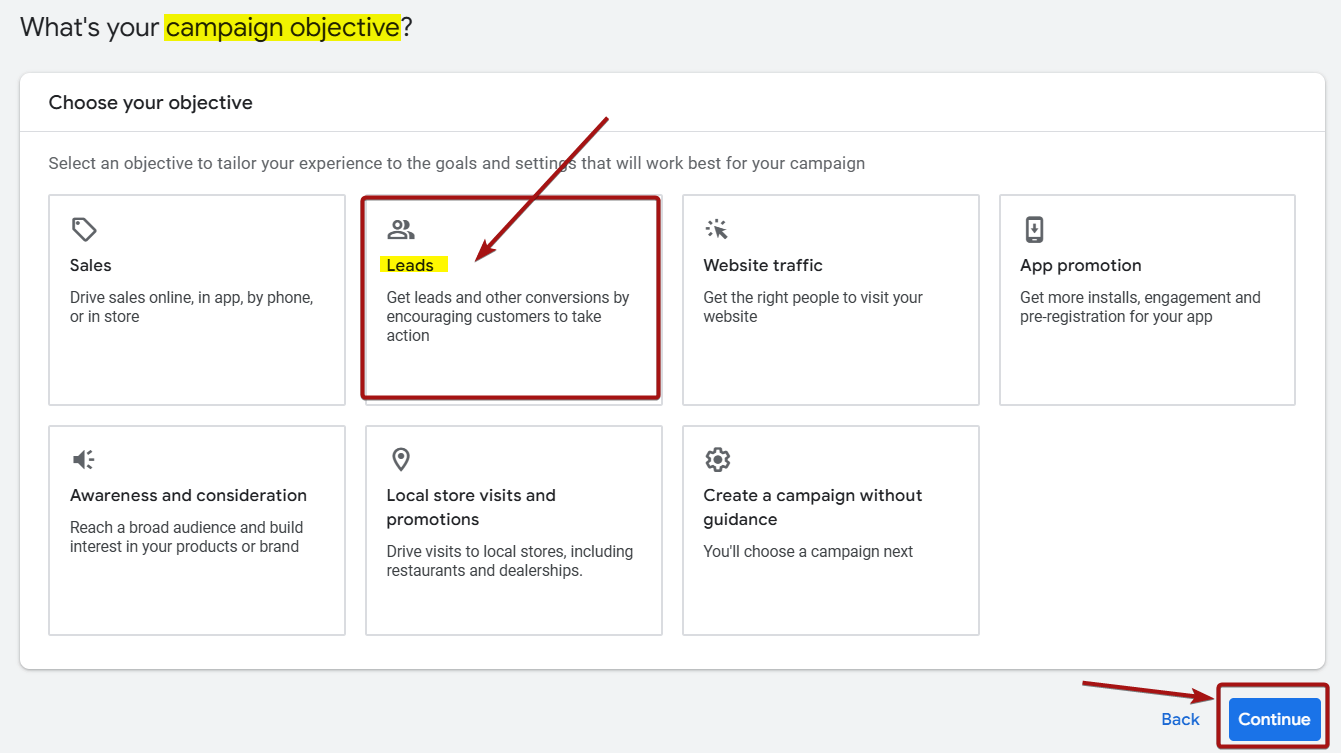This screenshot has width=1341, height=753.
Task: Click the Leads people icon
Action: coord(401,229)
